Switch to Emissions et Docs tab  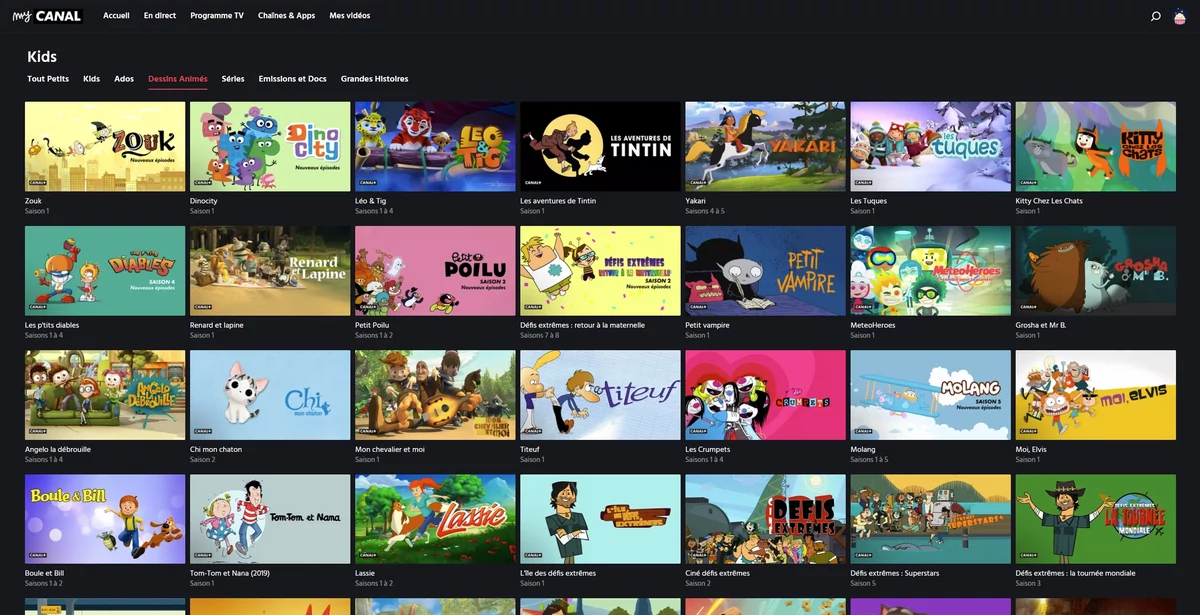(292, 79)
